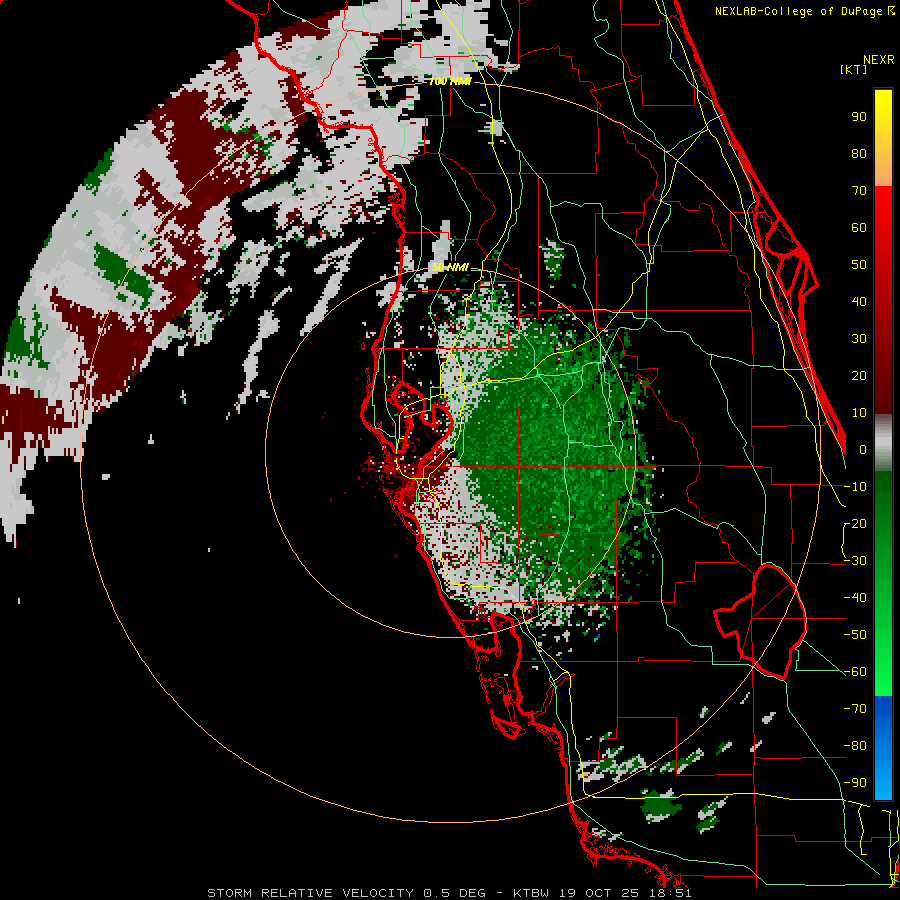Viewport: 900px width, 900px height.
Task: Click the 70 value on velocity scale
Action: (x=859, y=191)
